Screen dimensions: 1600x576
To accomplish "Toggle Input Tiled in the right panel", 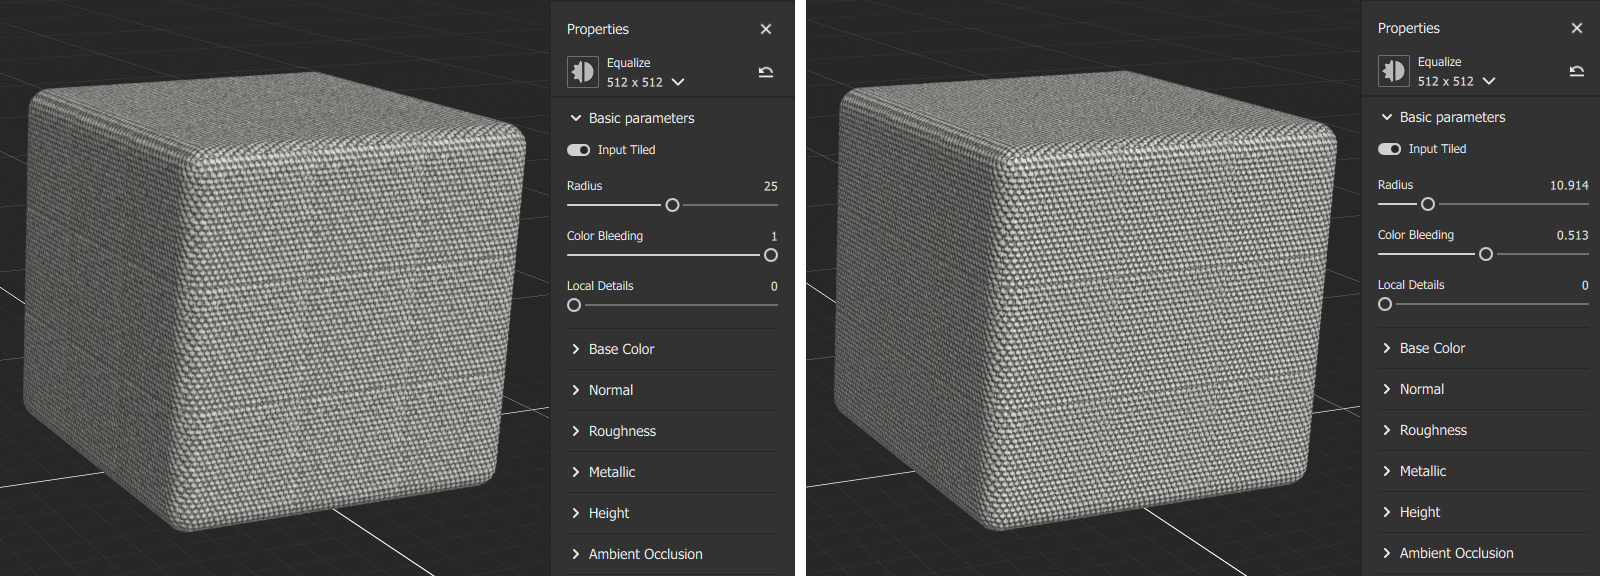I will tap(1390, 149).
